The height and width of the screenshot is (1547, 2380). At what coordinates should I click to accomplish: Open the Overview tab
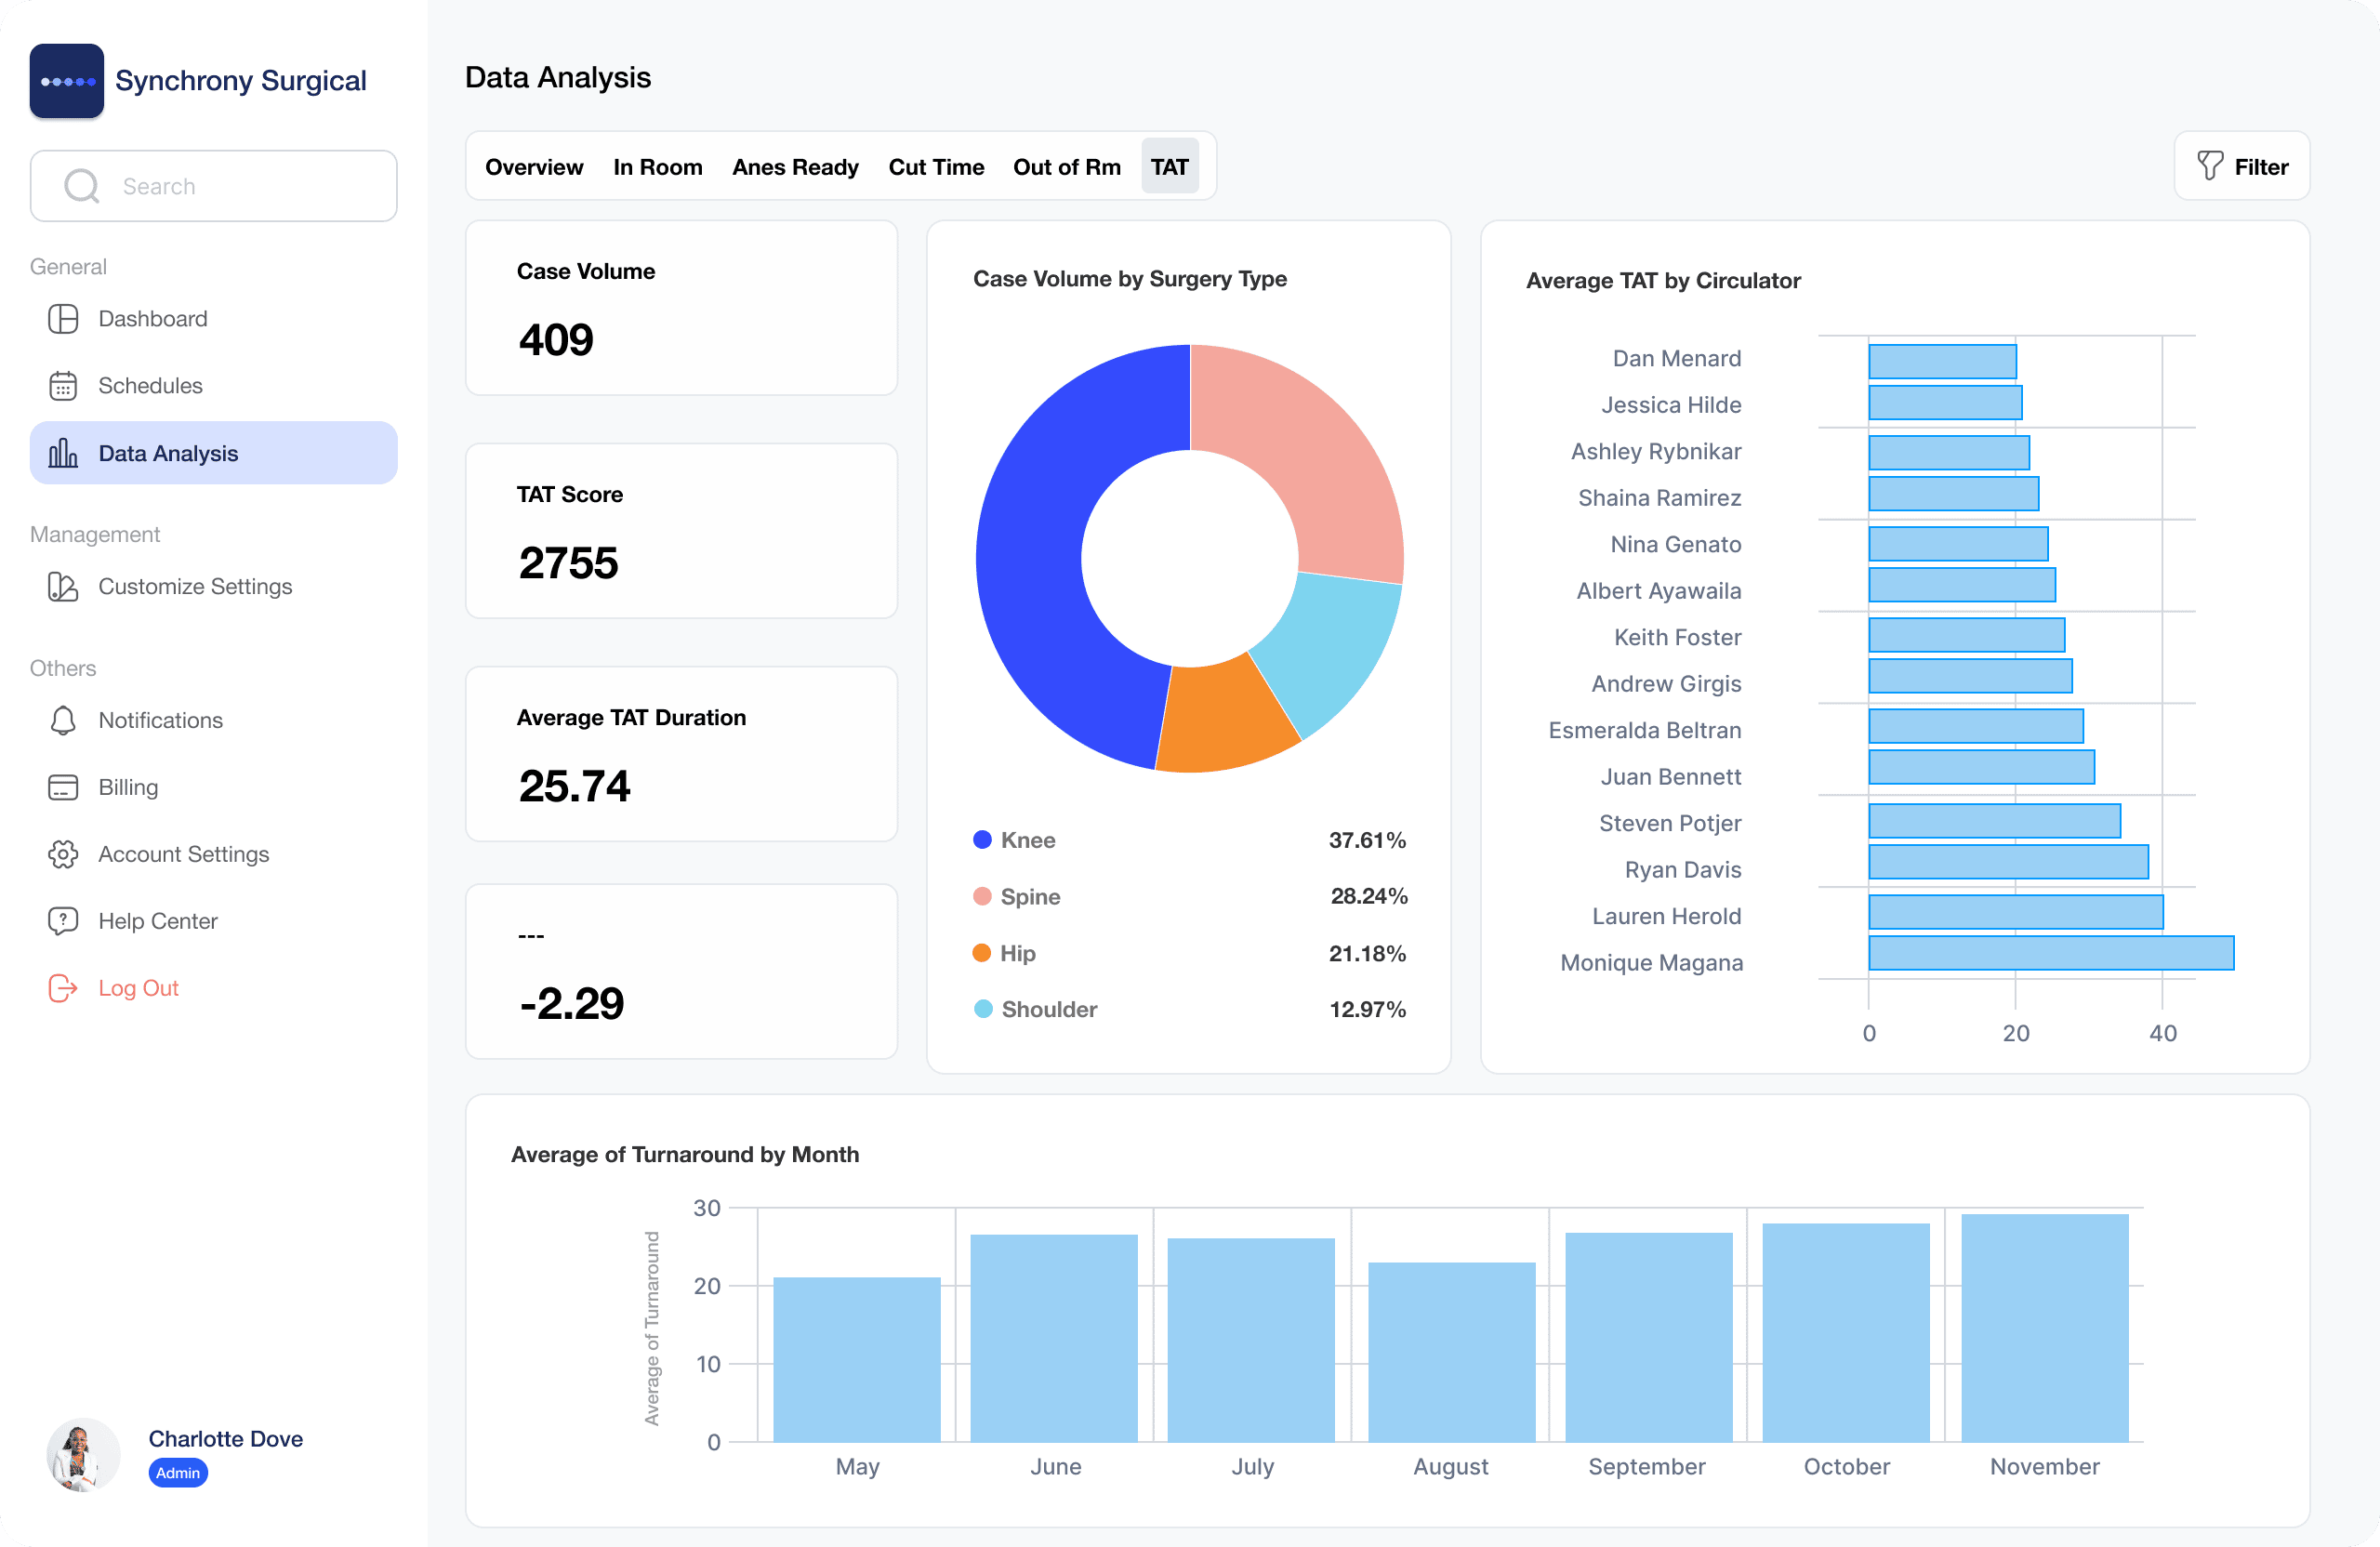pyautogui.click(x=534, y=167)
